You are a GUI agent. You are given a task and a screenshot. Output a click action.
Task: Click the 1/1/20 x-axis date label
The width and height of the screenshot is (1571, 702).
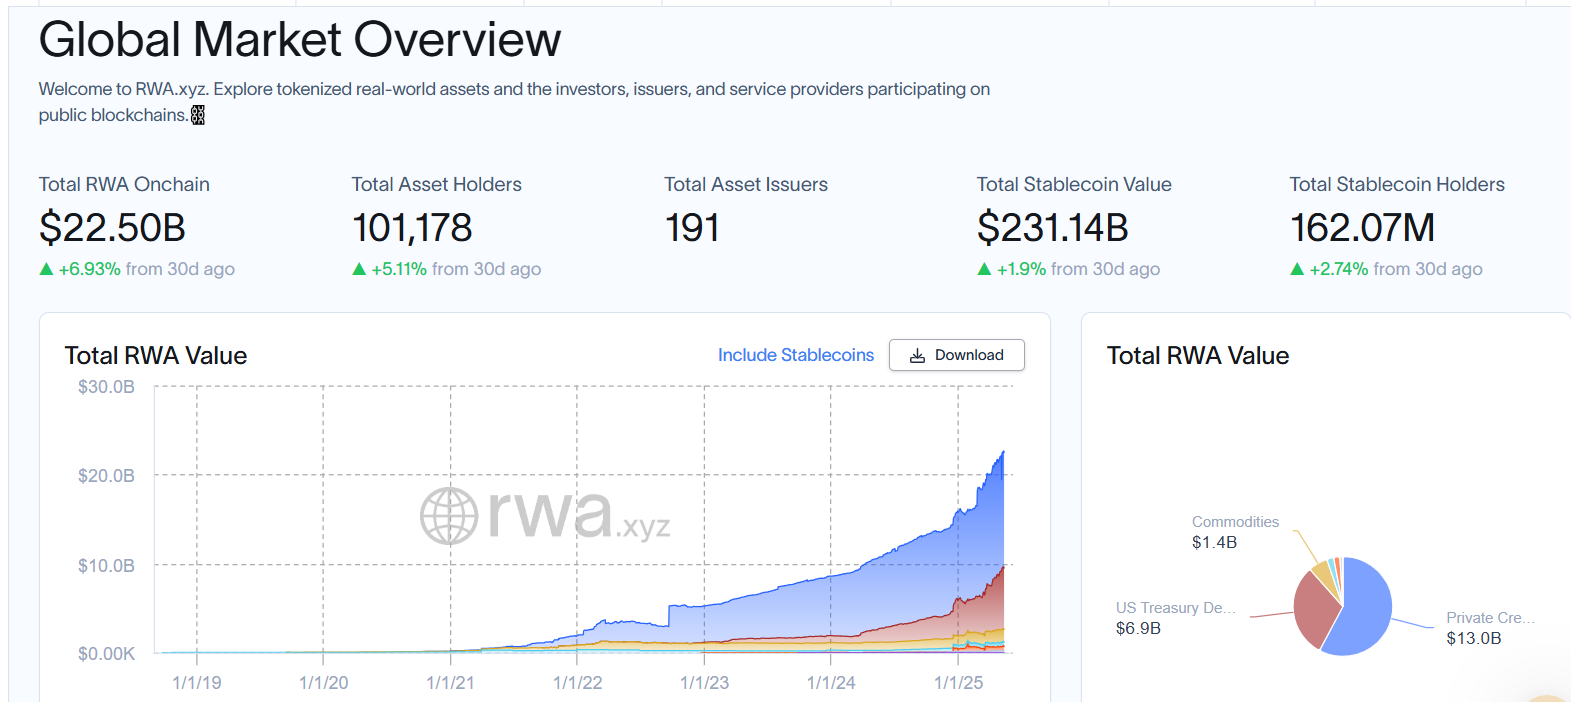click(x=324, y=682)
